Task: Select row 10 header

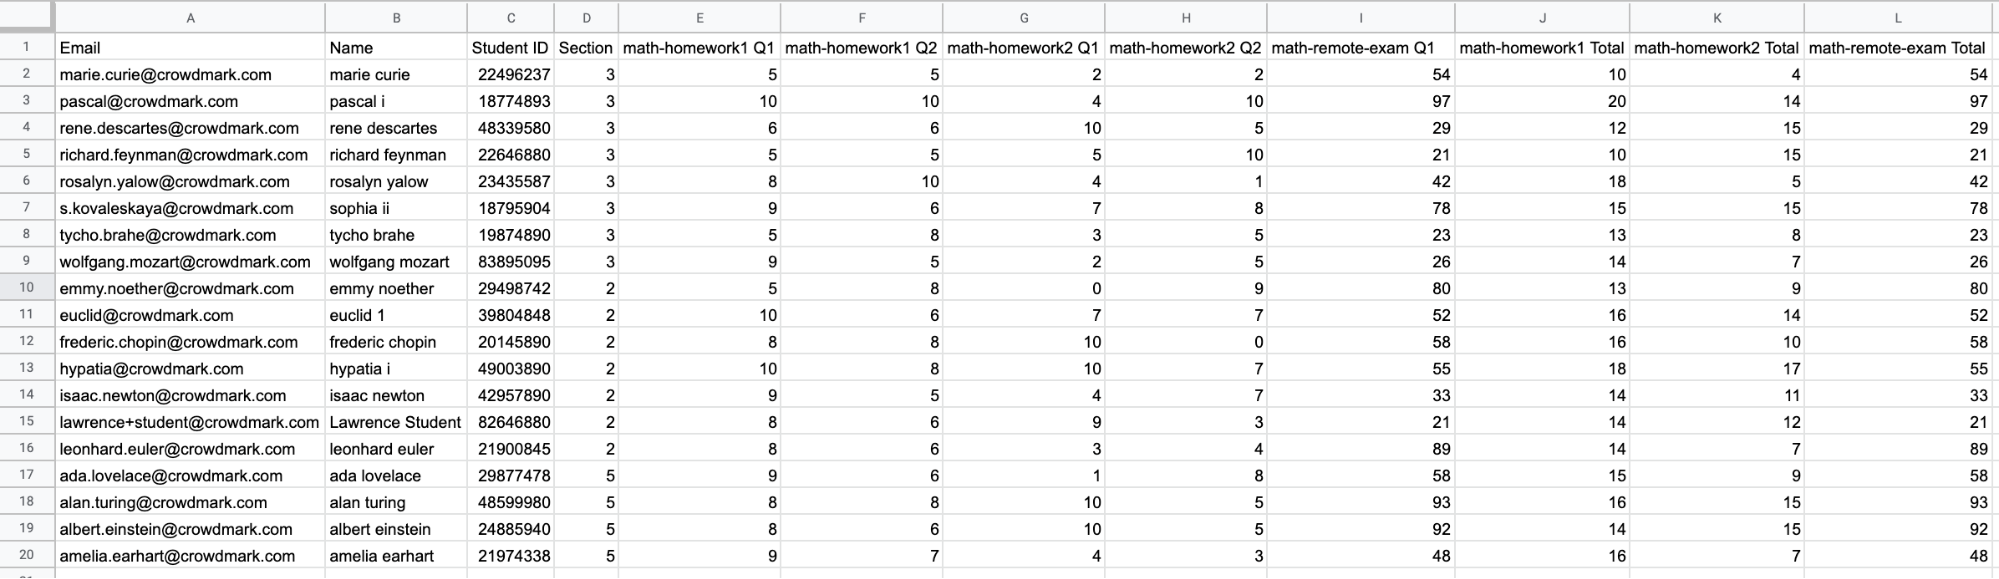Action: point(27,288)
